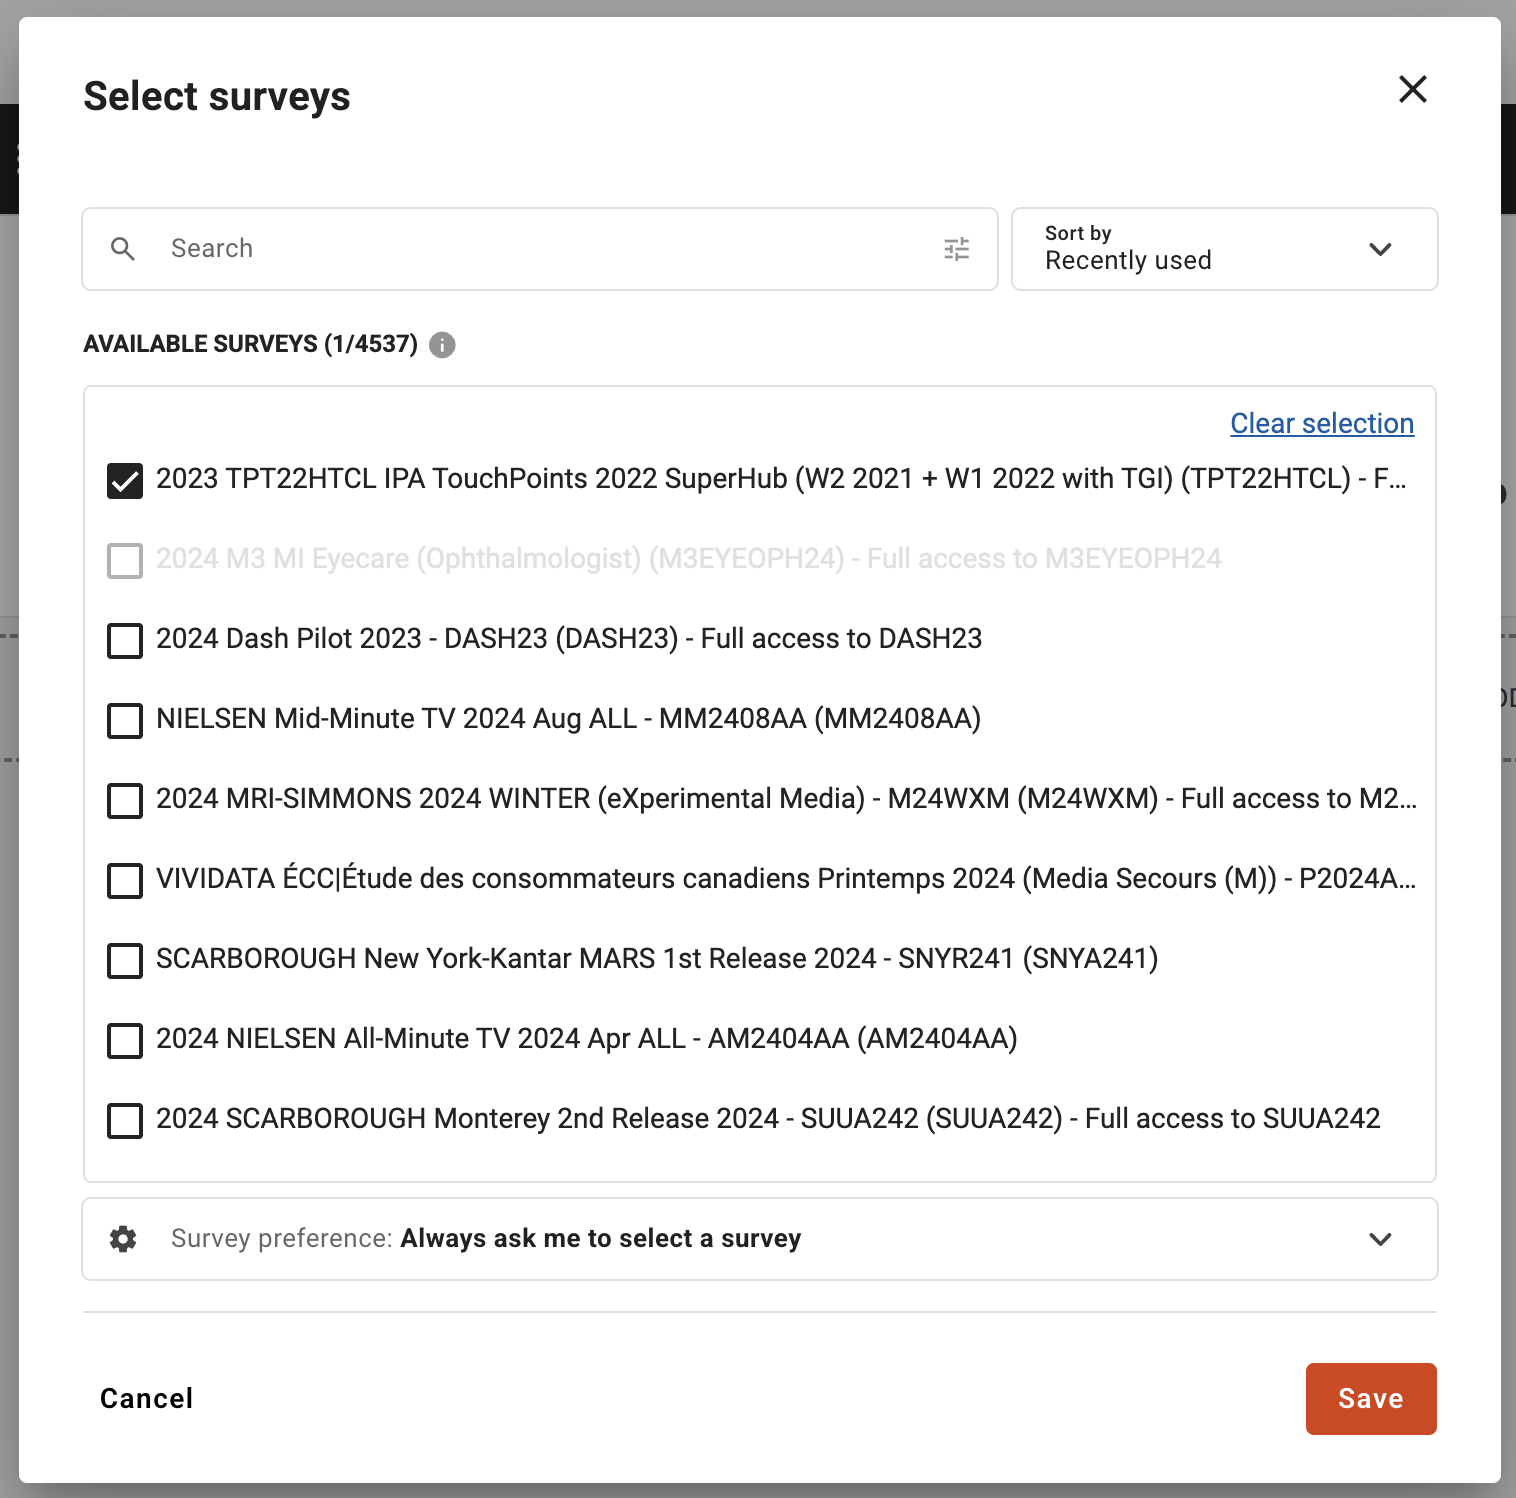Click the MRI-SIMMONS M24WXM survey label

[786, 798]
